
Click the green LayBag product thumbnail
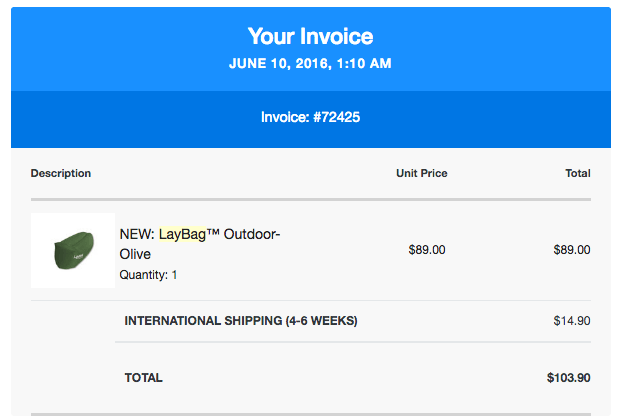click(x=73, y=251)
